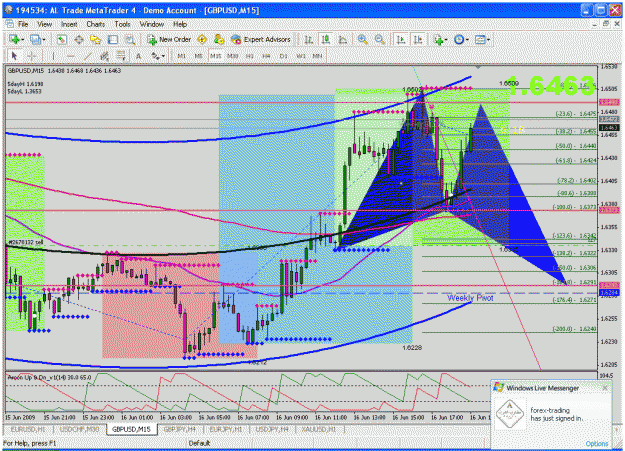Expand the Profiles dropdown arrow
Viewport: 625px width, 451px height.
click(x=43, y=40)
